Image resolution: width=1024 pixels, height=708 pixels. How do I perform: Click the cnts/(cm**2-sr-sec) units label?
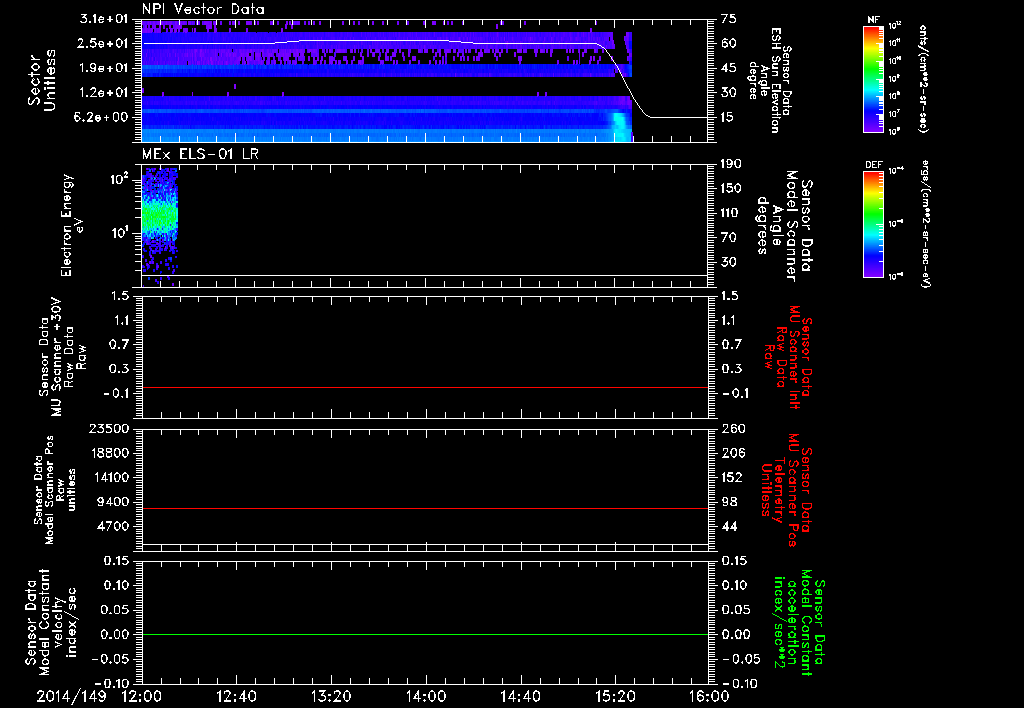[x=923, y=78]
